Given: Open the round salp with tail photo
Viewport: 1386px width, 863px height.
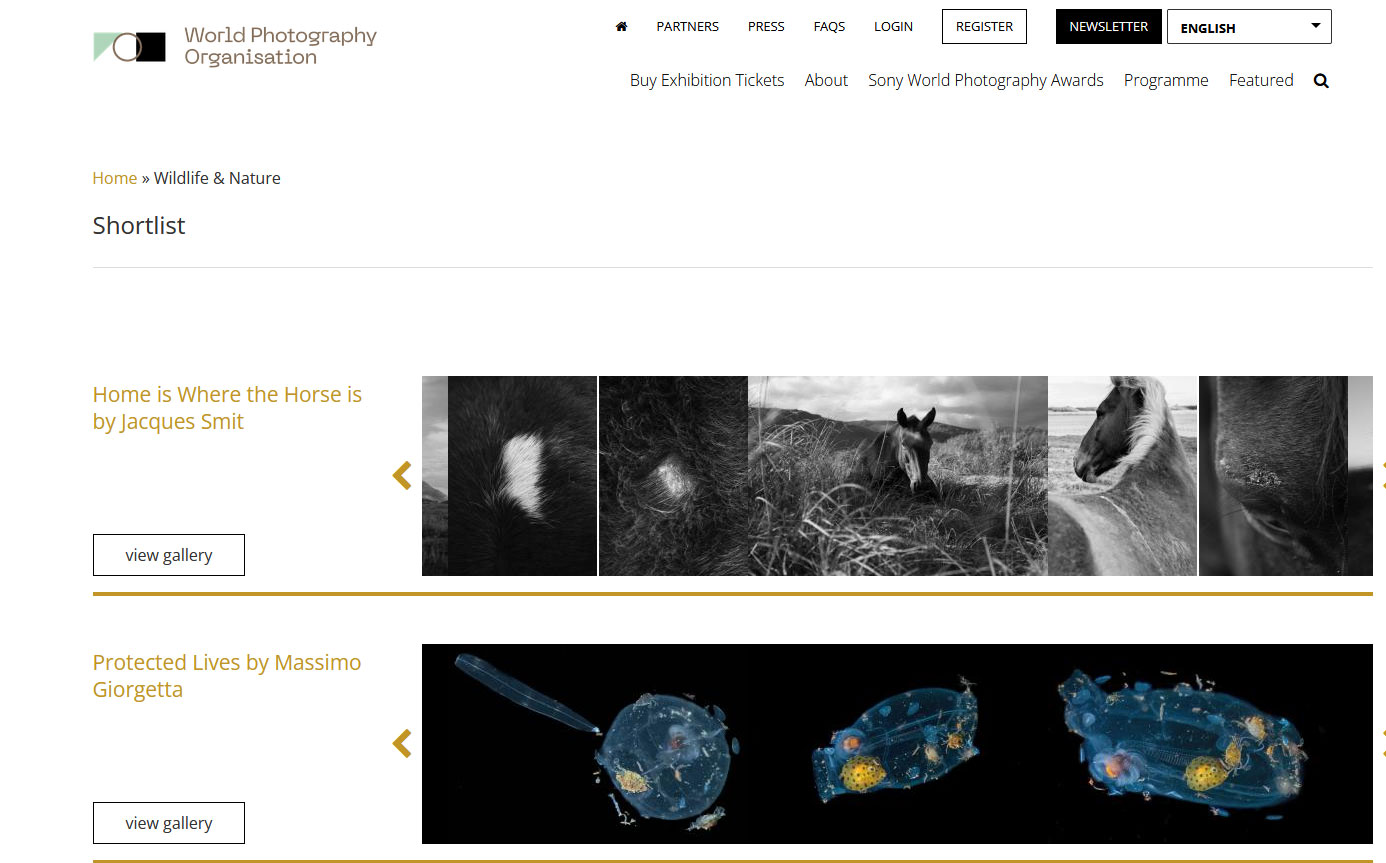Looking at the screenshot, I should pyautogui.click(x=597, y=744).
